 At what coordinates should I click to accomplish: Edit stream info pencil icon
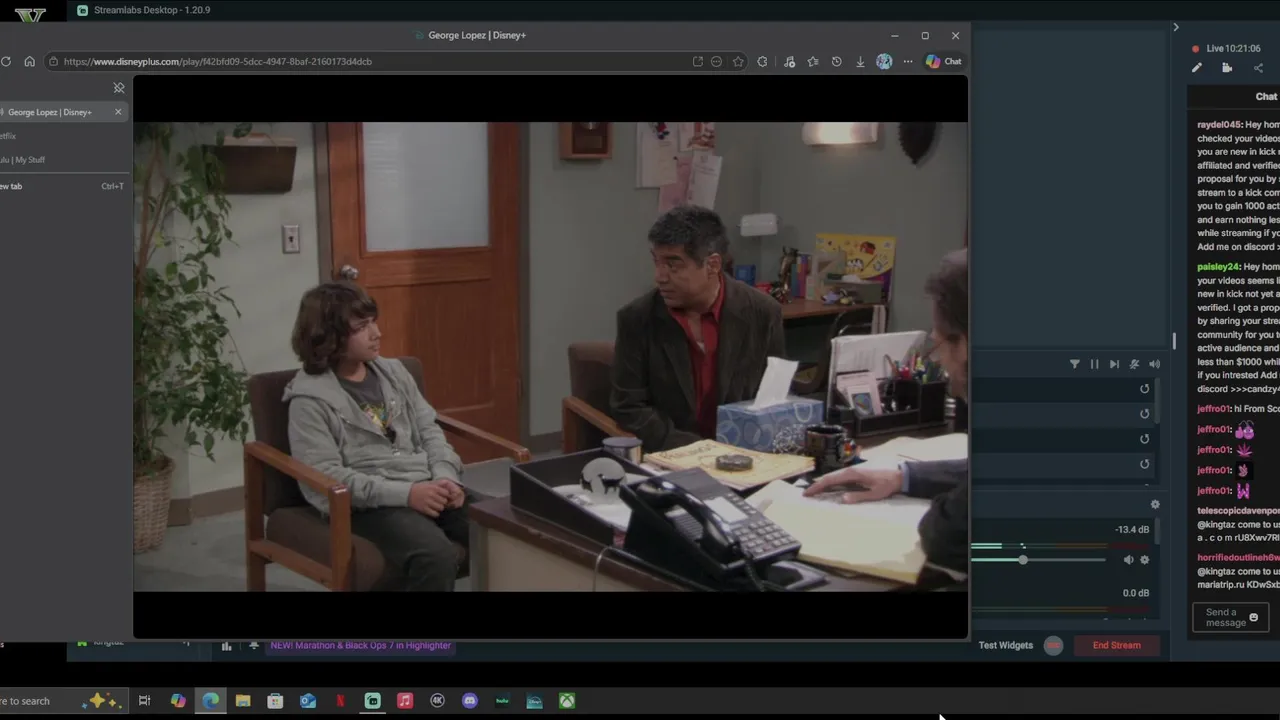click(1197, 68)
